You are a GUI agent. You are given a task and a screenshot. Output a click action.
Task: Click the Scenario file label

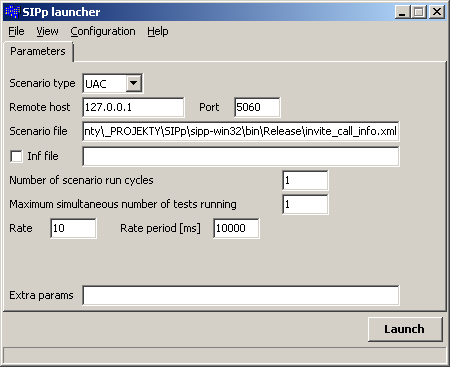coord(38,131)
